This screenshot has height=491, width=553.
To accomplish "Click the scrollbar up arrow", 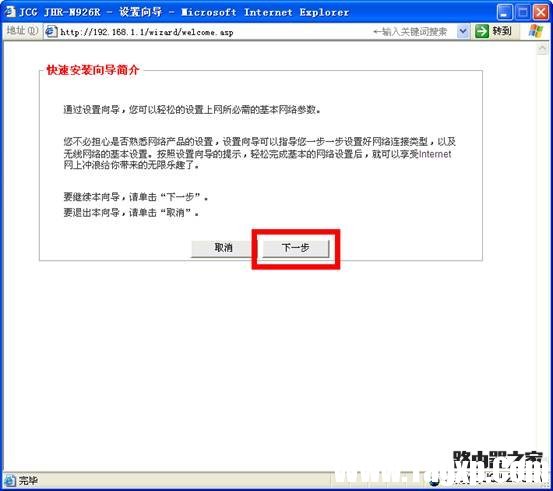I will click(541, 49).
